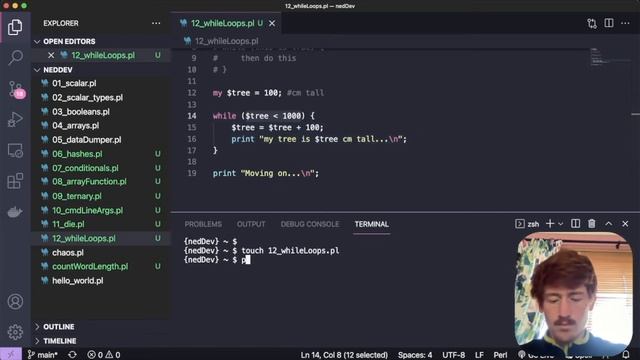Close the terminal panel
Screen dimensions: 640x360
[x=625, y=224]
